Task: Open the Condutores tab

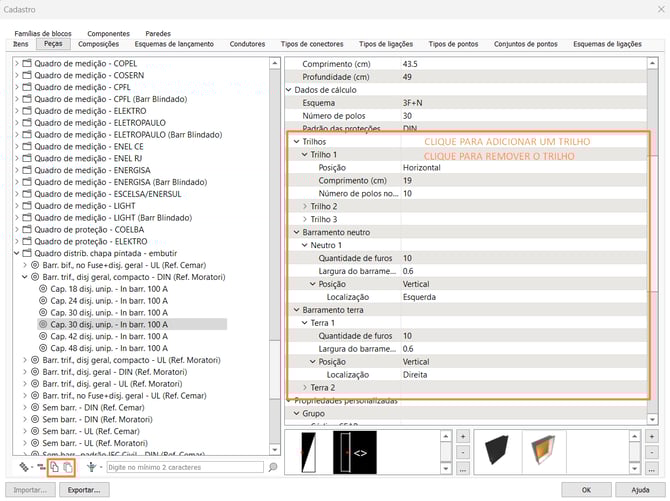Action: [247, 44]
